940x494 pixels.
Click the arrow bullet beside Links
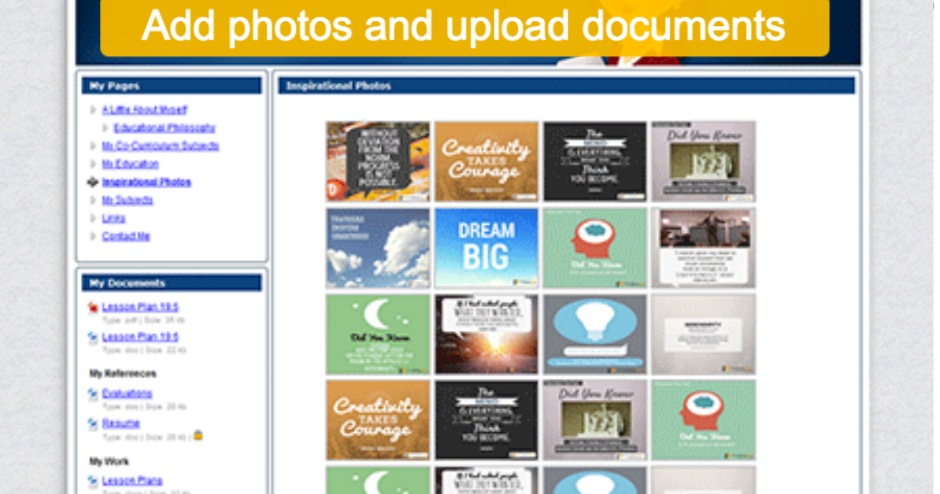coord(93,218)
